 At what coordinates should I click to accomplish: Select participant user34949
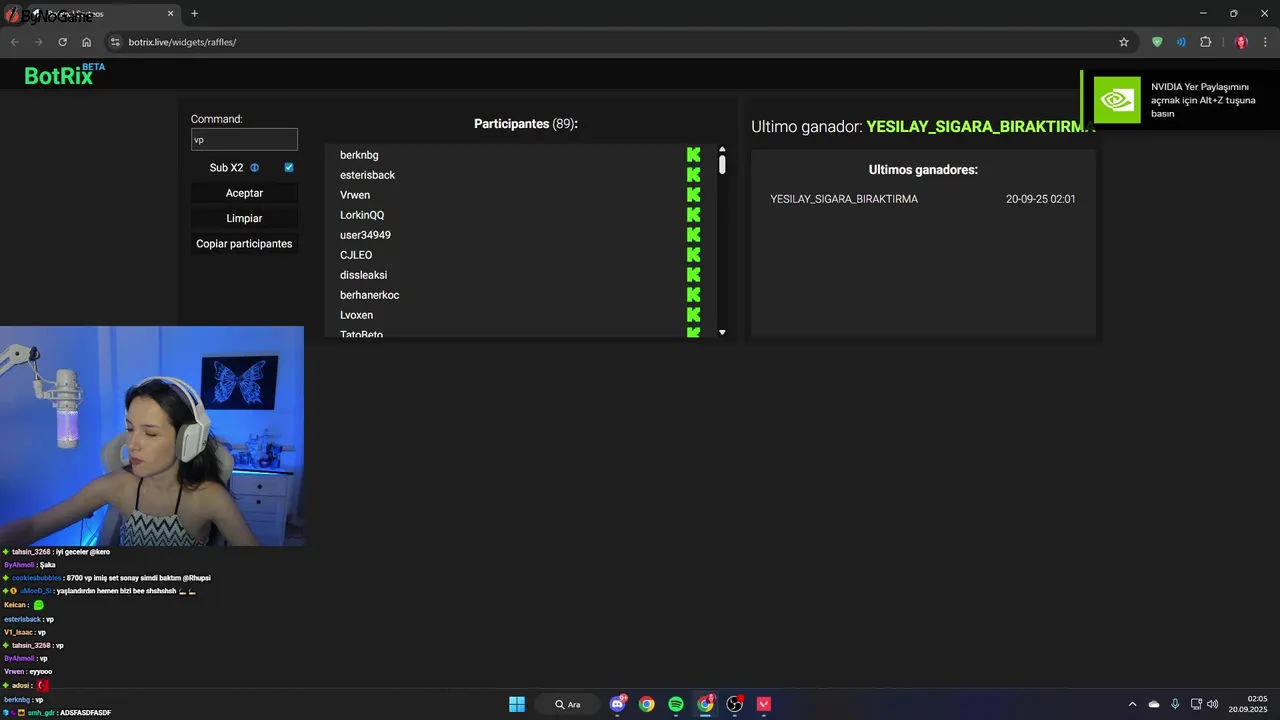point(365,235)
